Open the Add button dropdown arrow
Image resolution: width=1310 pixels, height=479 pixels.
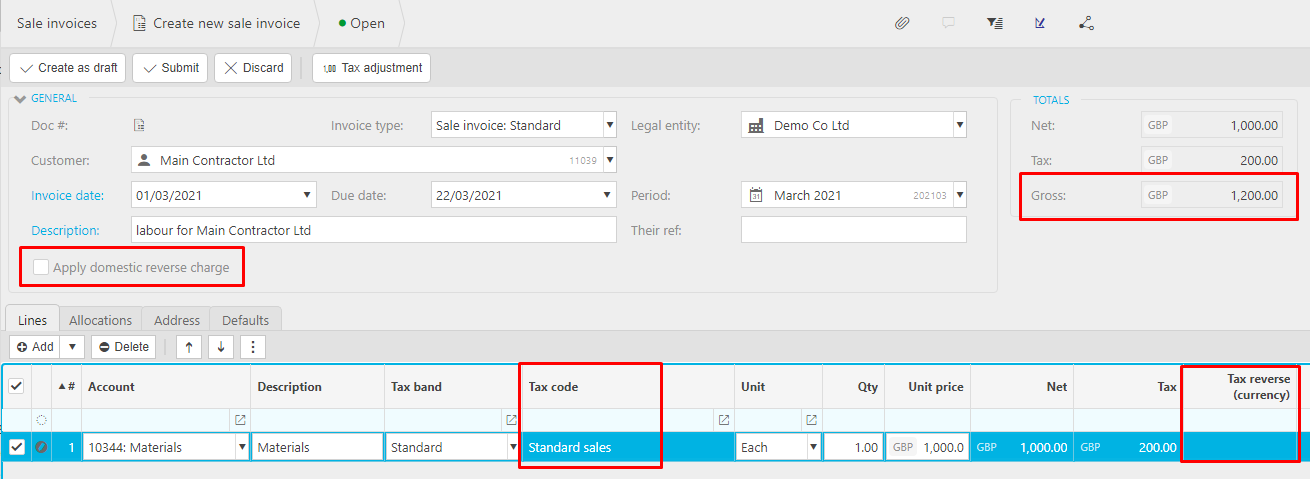point(72,347)
